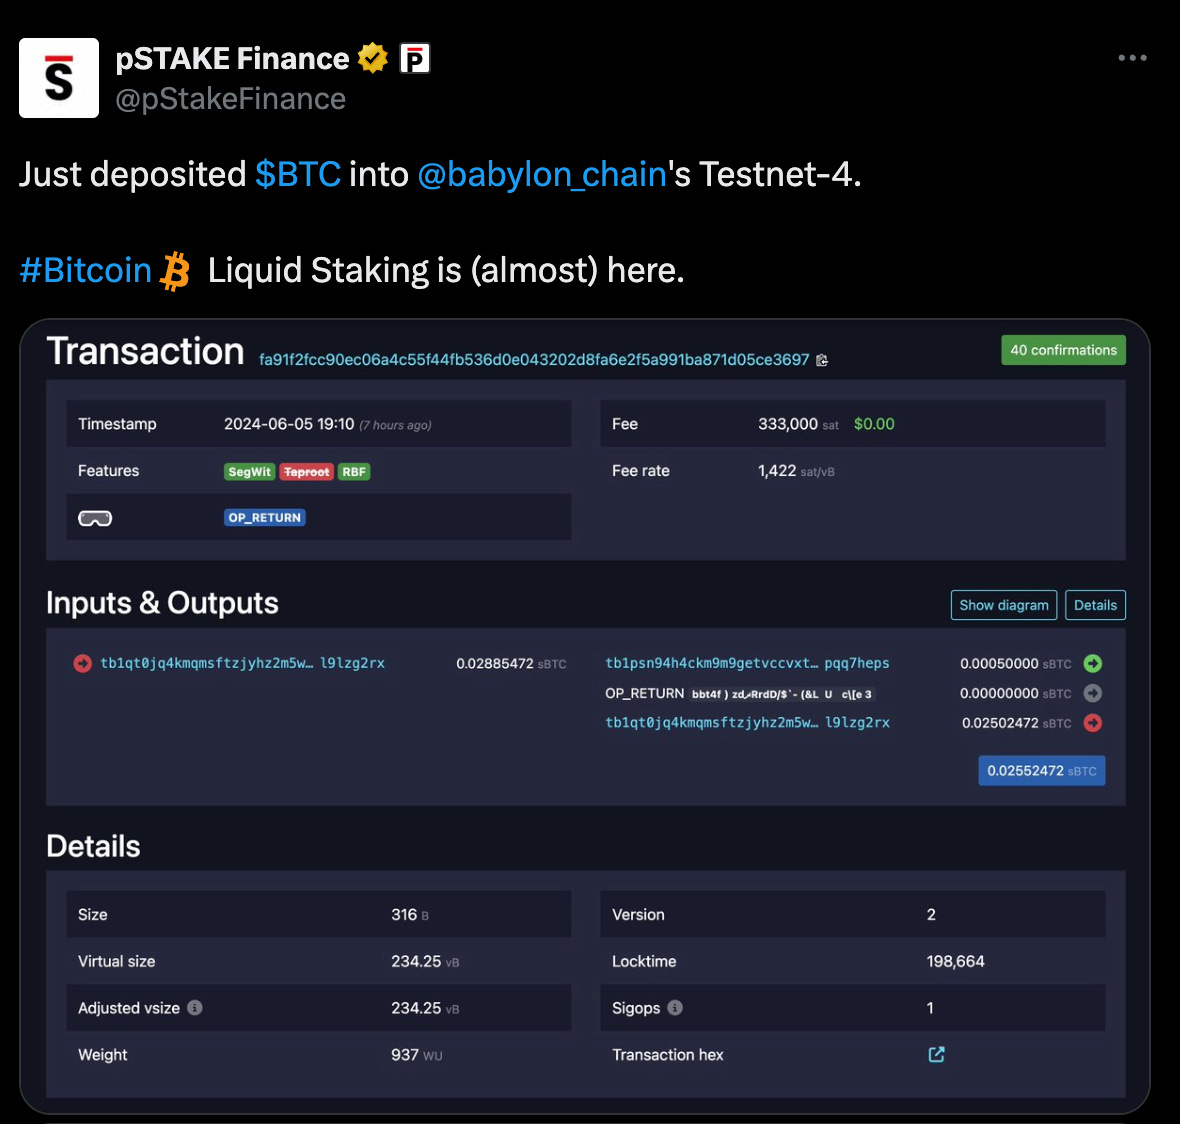Viewport: 1180px width, 1124px height.
Task: Click the RBF feature tag
Action: click(354, 472)
